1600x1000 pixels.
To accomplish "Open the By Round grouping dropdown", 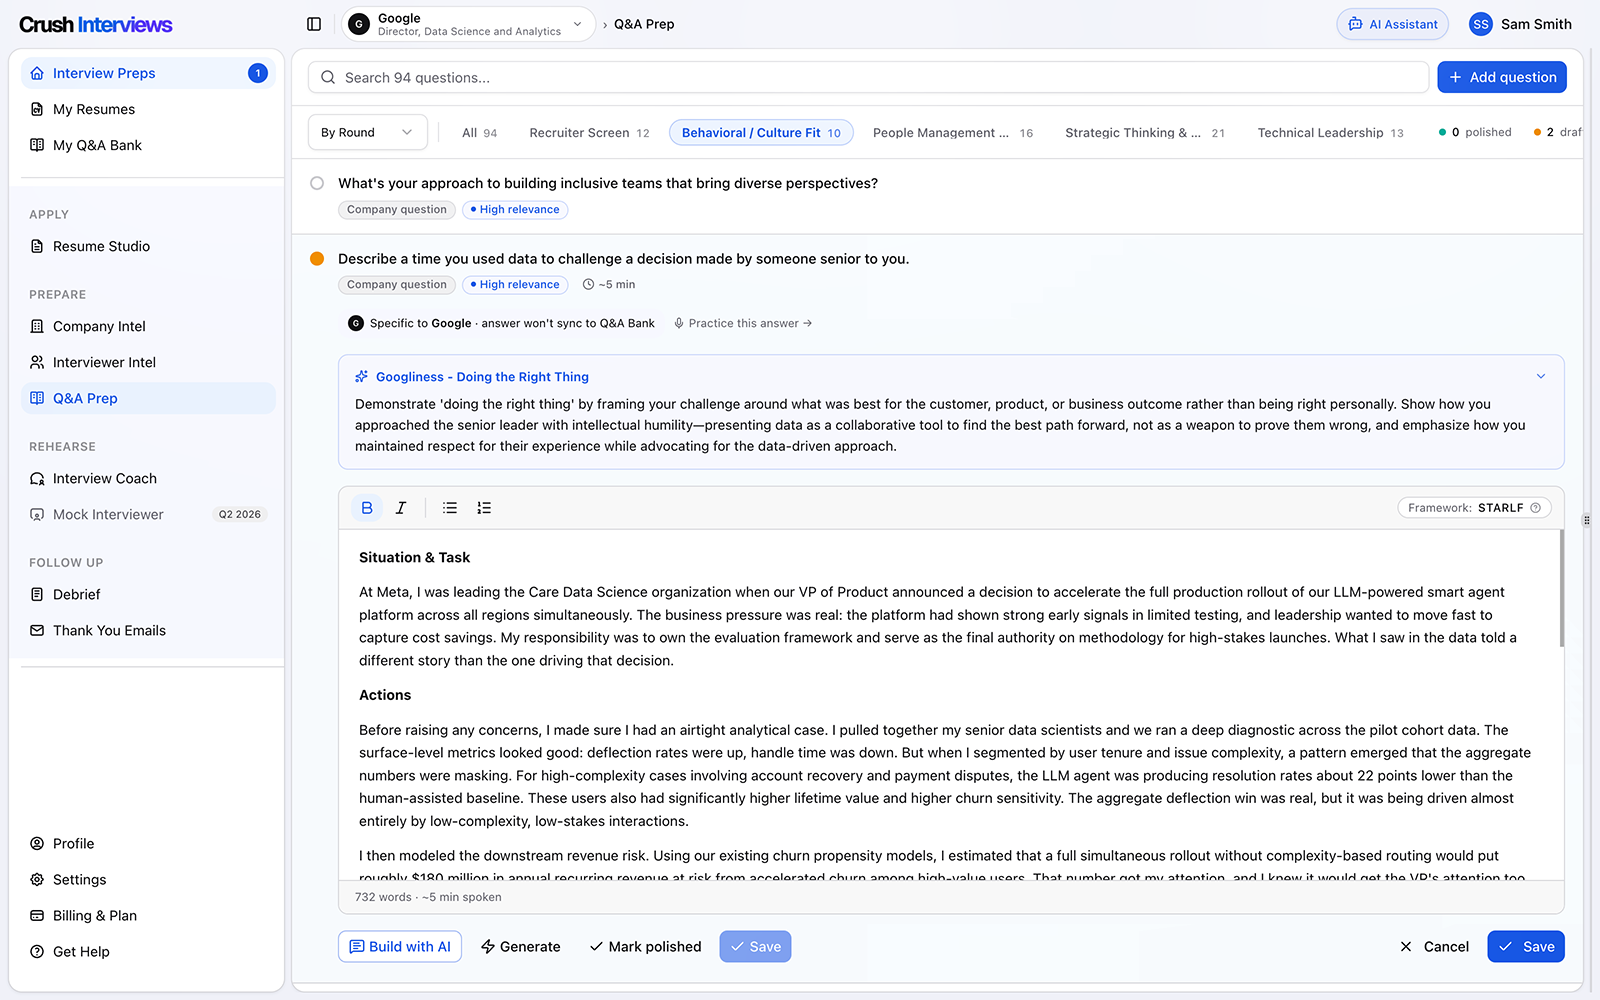I will [367, 132].
